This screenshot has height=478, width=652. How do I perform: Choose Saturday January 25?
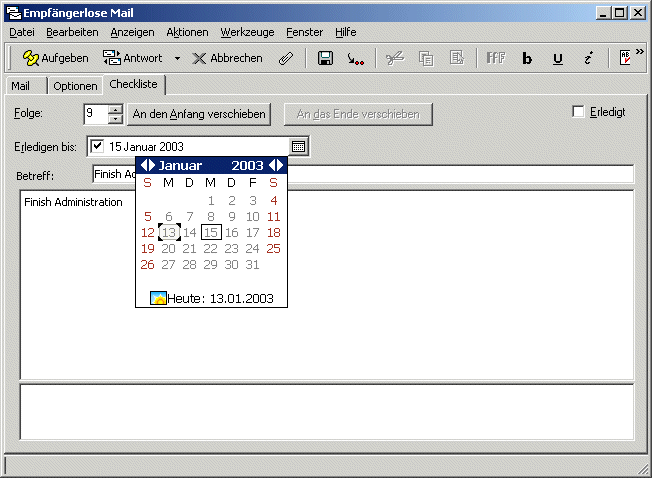[273, 249]
